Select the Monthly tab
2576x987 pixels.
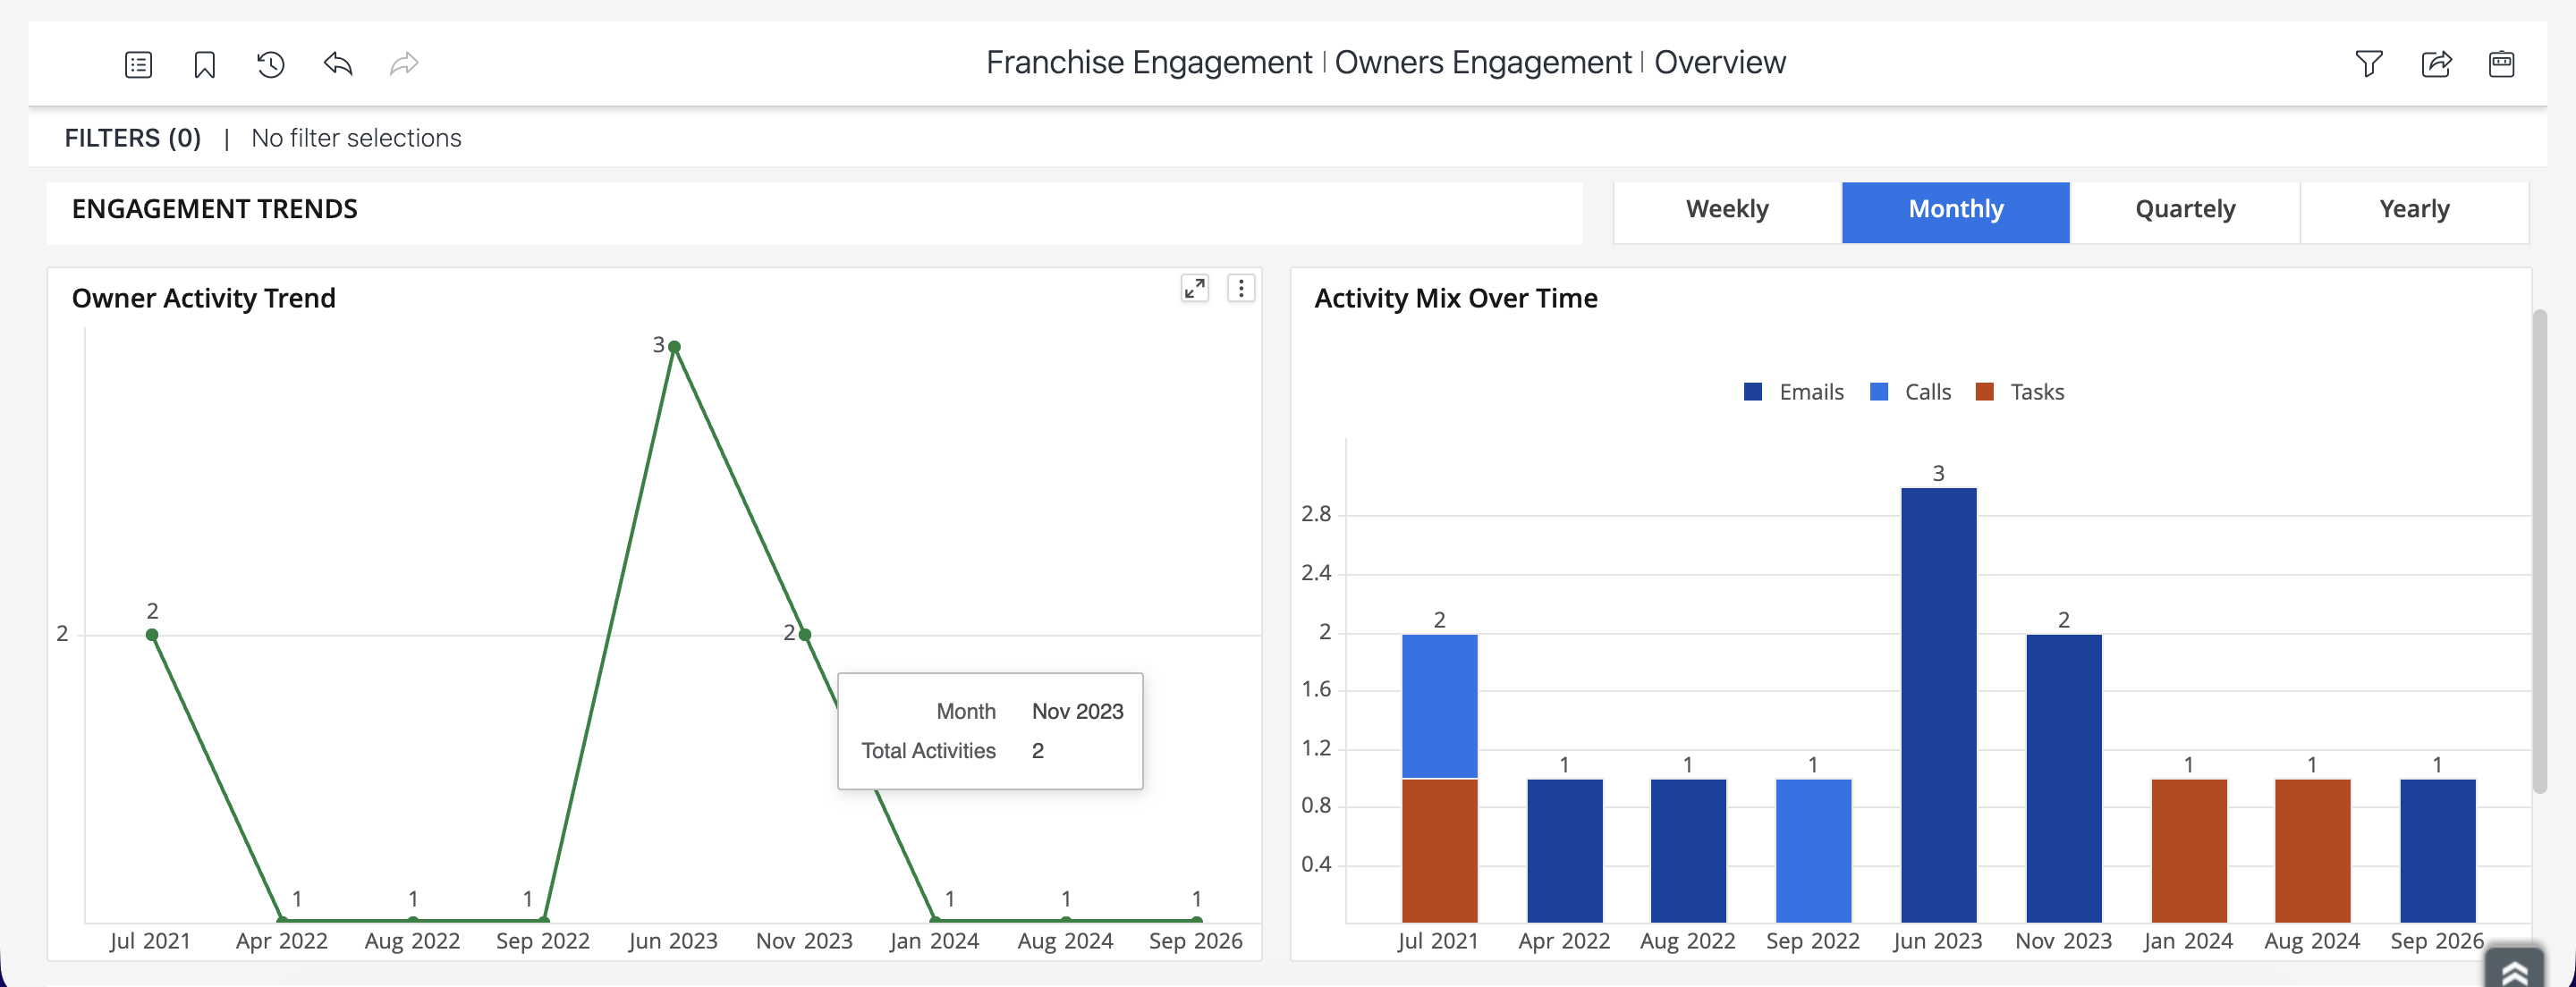[x=1955, y=210]
